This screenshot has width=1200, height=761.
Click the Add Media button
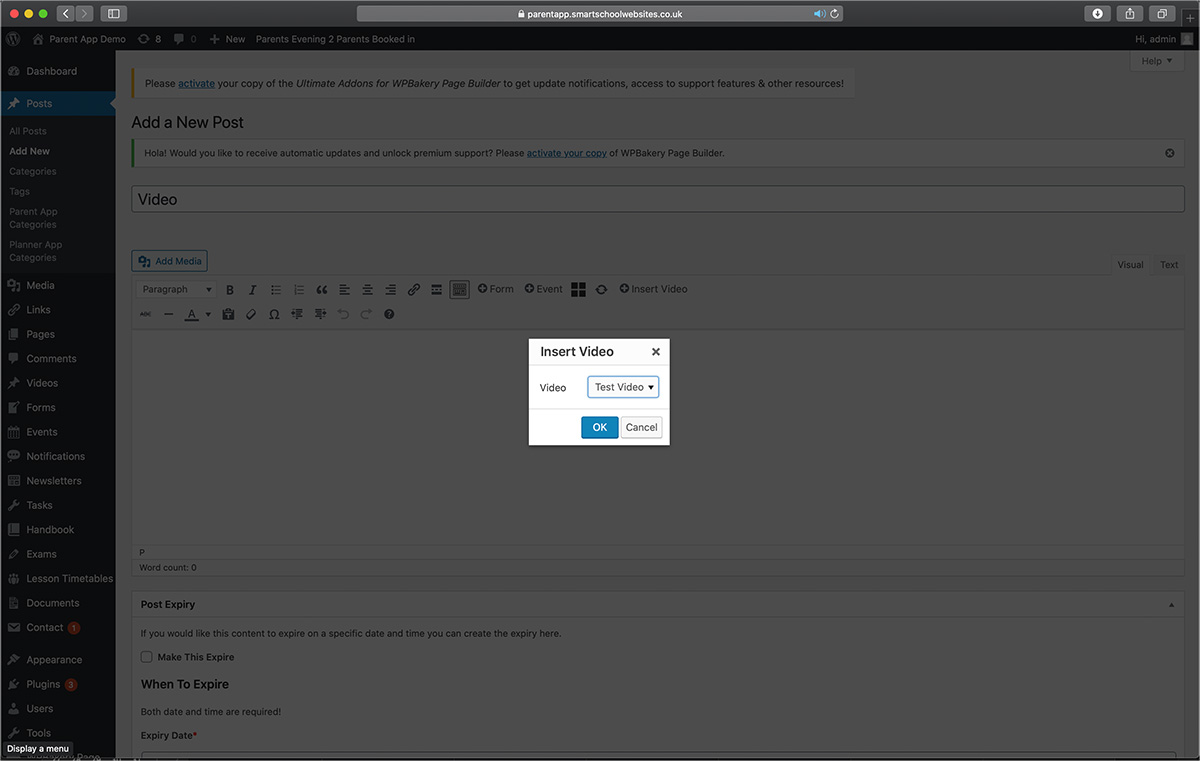tap(170, 261)
